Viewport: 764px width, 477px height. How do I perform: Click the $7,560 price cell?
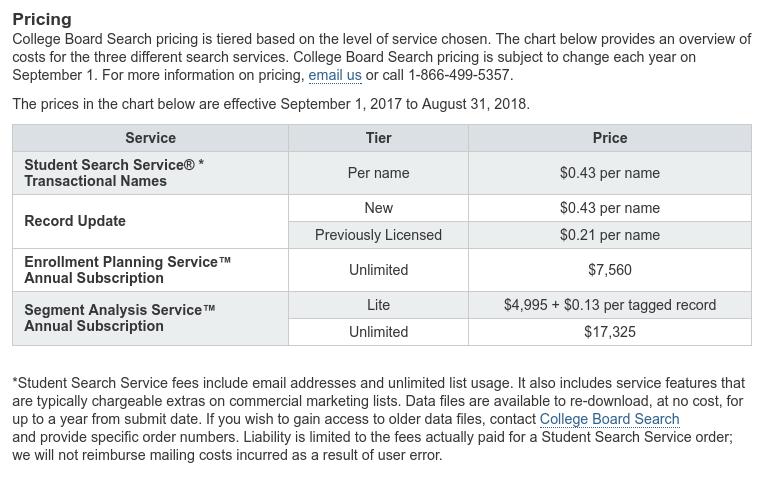pyautogui.click(x=610, y=270)
